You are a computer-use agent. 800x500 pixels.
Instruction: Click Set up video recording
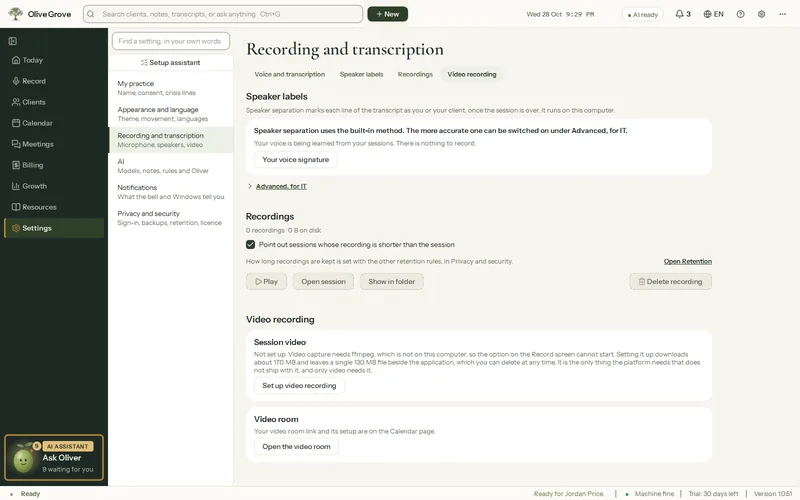[x=299, y=385]
